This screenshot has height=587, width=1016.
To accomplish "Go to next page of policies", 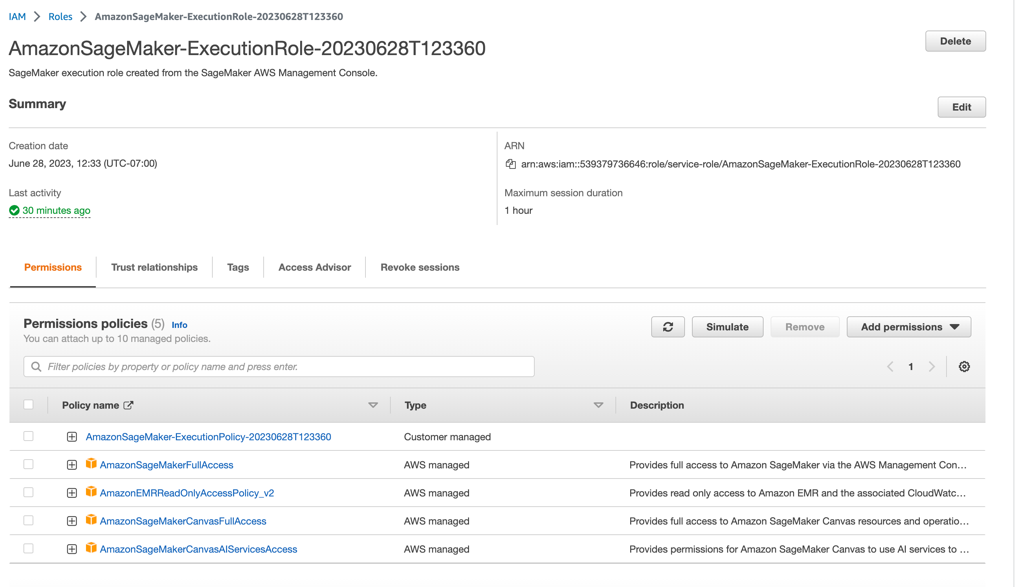I will click(932, 367).
